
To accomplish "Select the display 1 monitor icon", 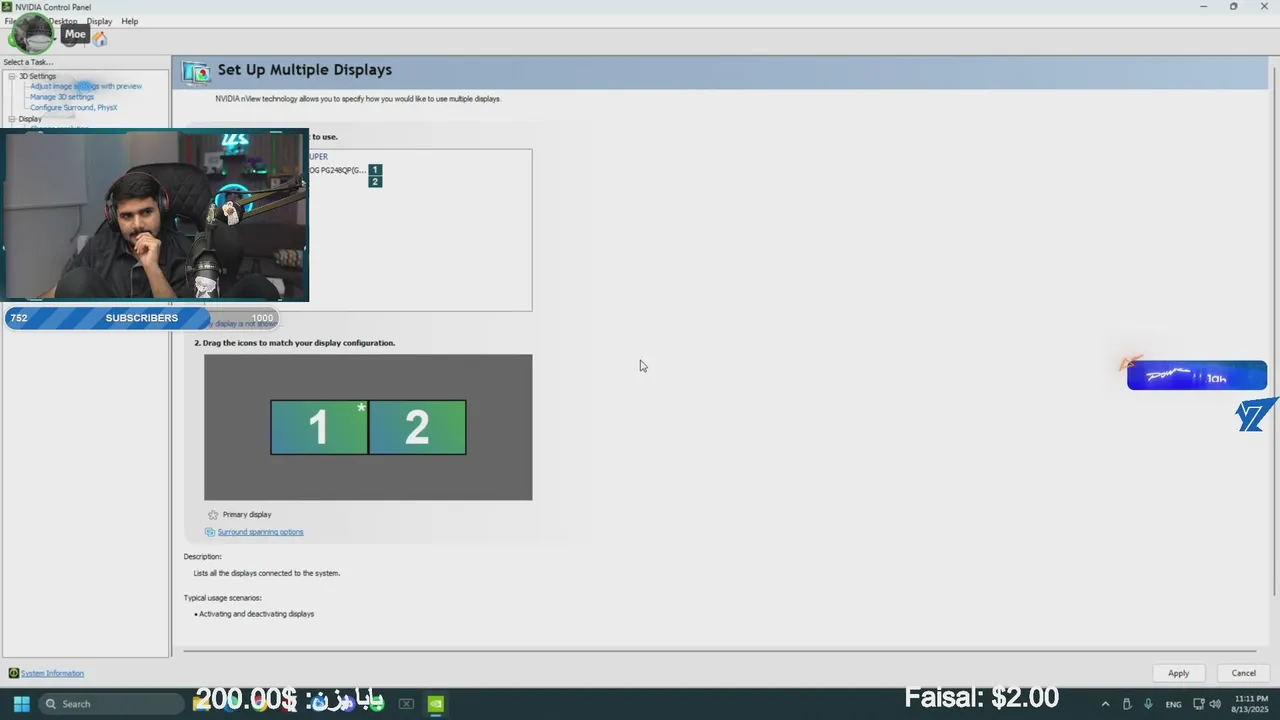I will pos(319,427).
